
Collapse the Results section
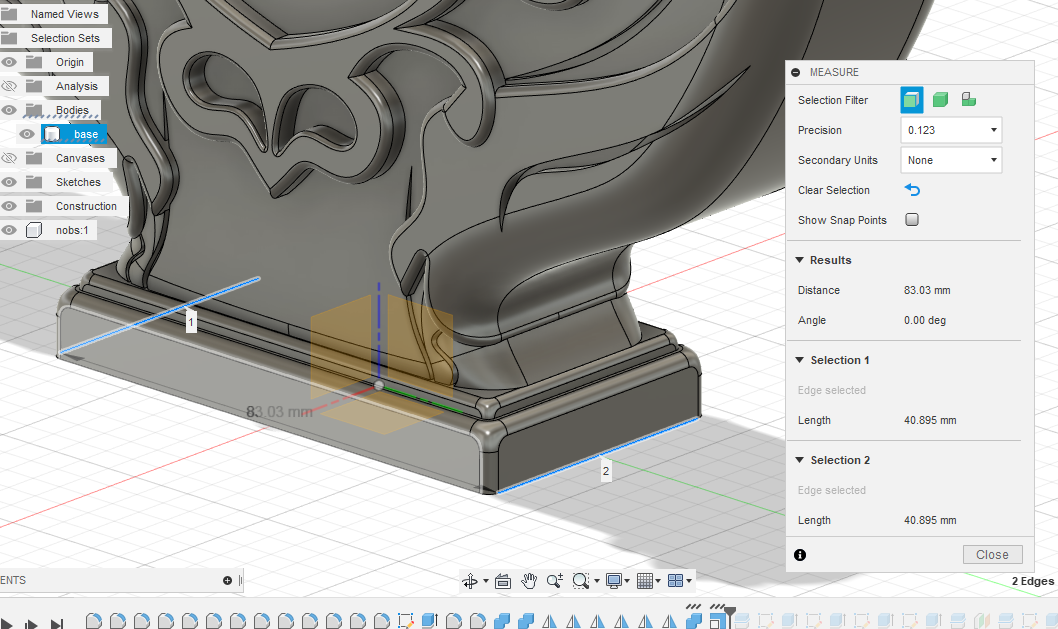click(x=800, y=260)
